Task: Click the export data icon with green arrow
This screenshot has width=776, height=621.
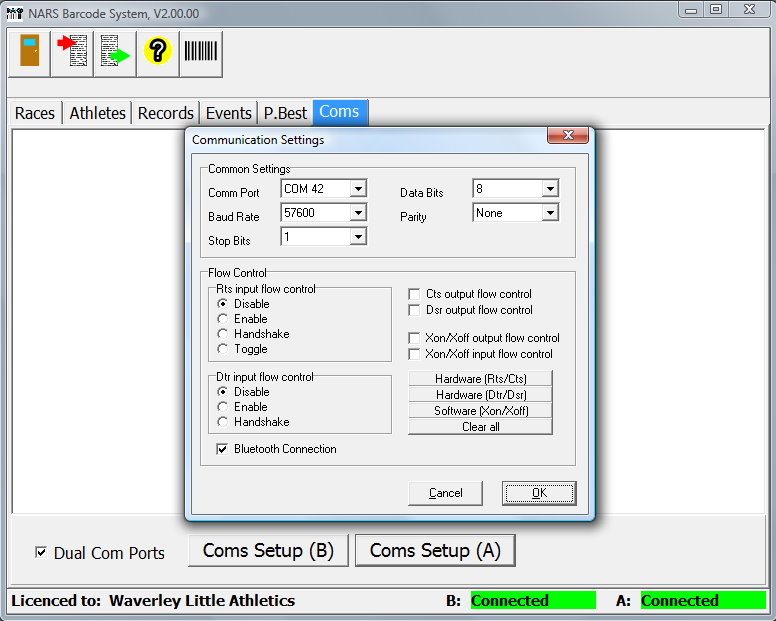Action: [115, 53]
